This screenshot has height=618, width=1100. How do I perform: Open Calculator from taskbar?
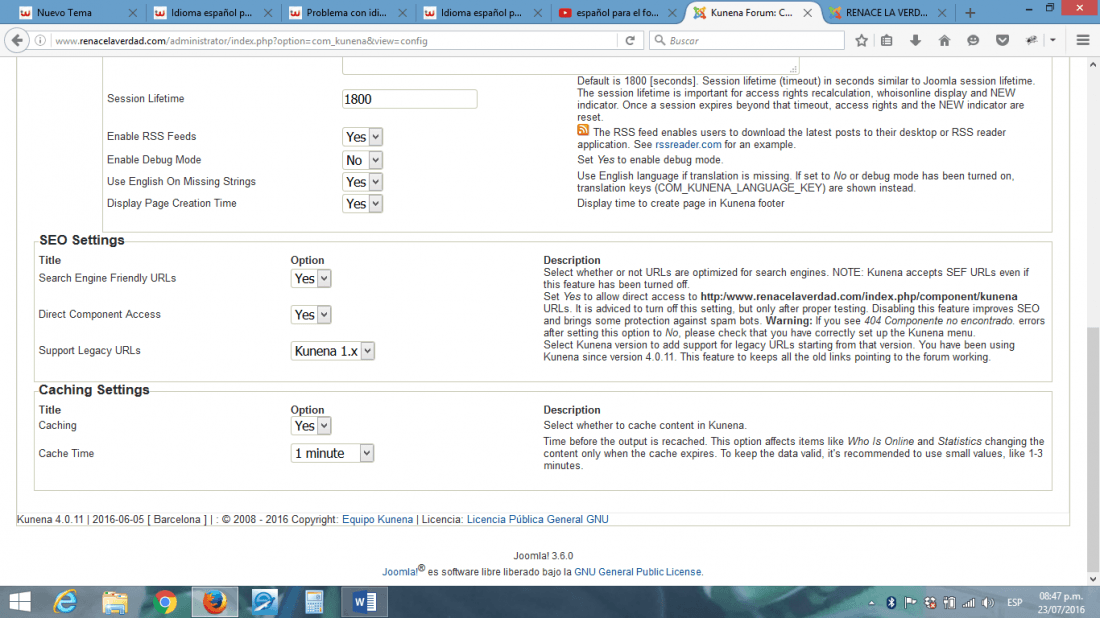314,602
